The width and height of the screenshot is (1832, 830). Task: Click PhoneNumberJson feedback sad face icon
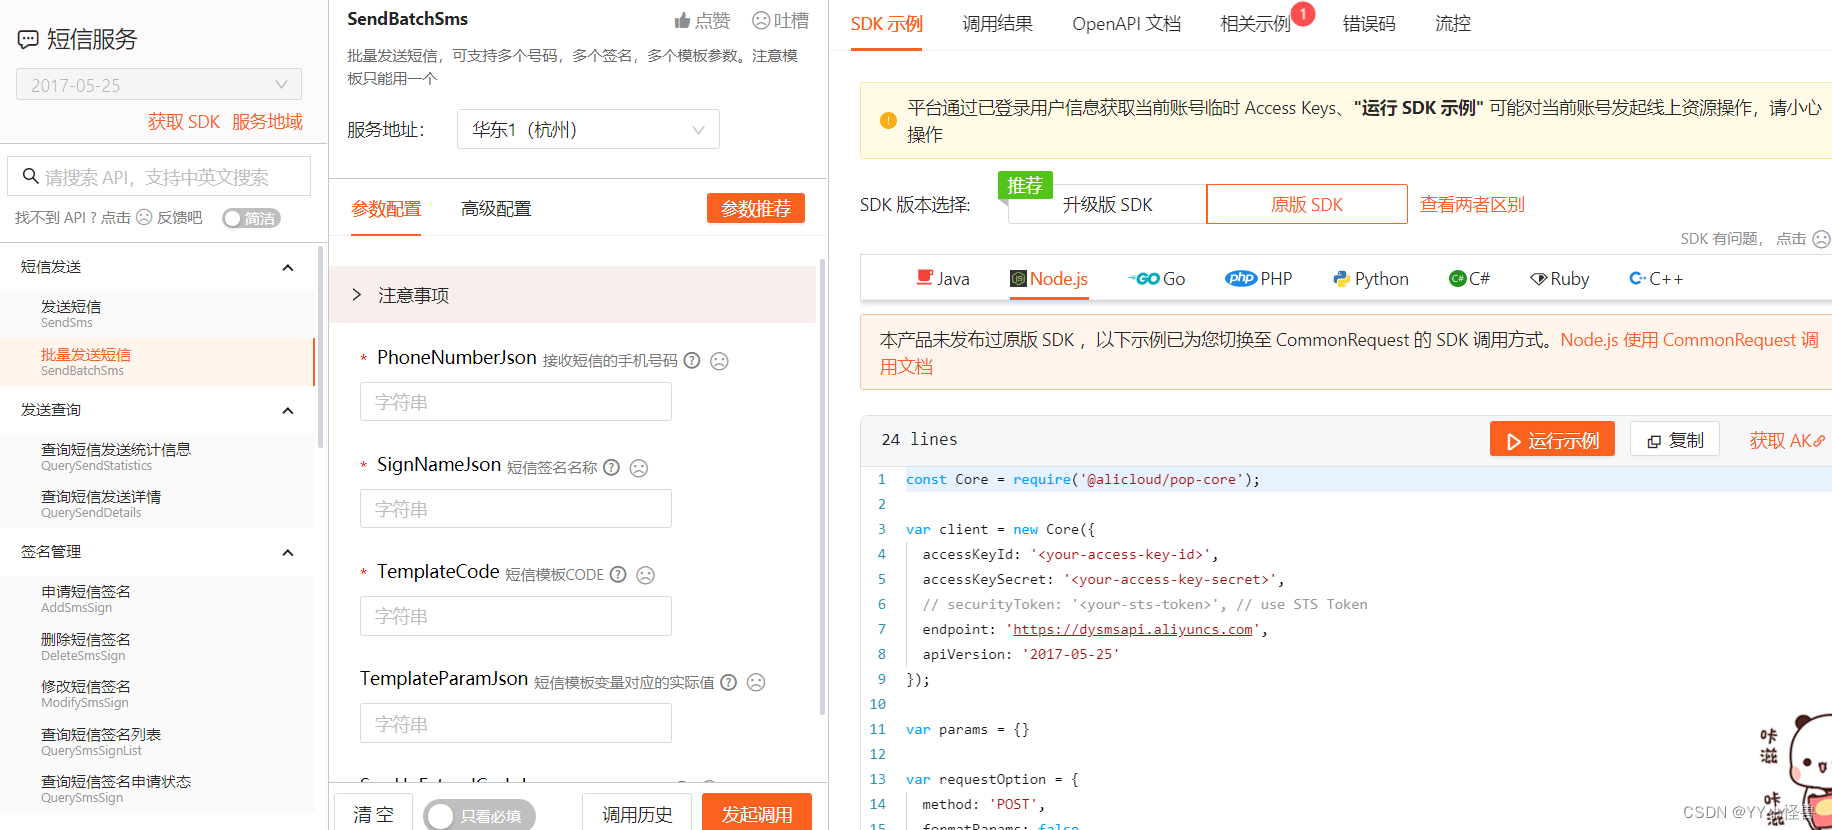pos(719,361)
